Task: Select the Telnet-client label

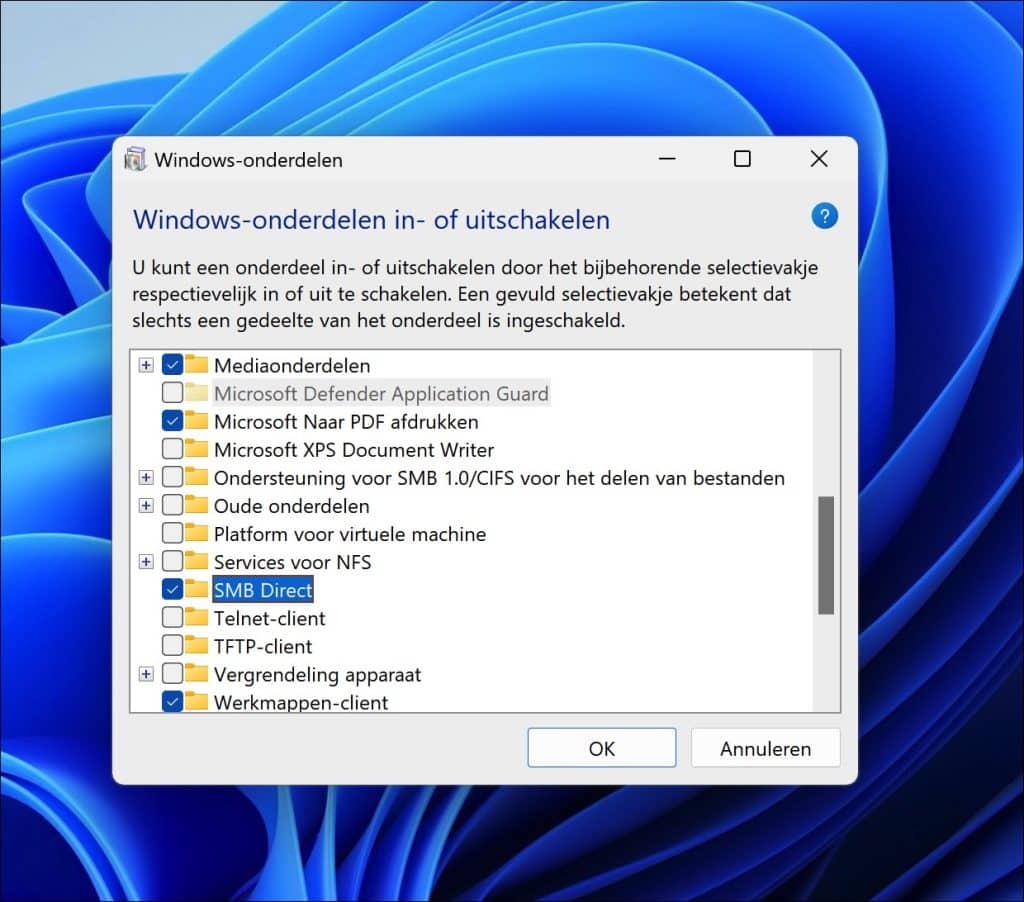Action: click(270, 618)
